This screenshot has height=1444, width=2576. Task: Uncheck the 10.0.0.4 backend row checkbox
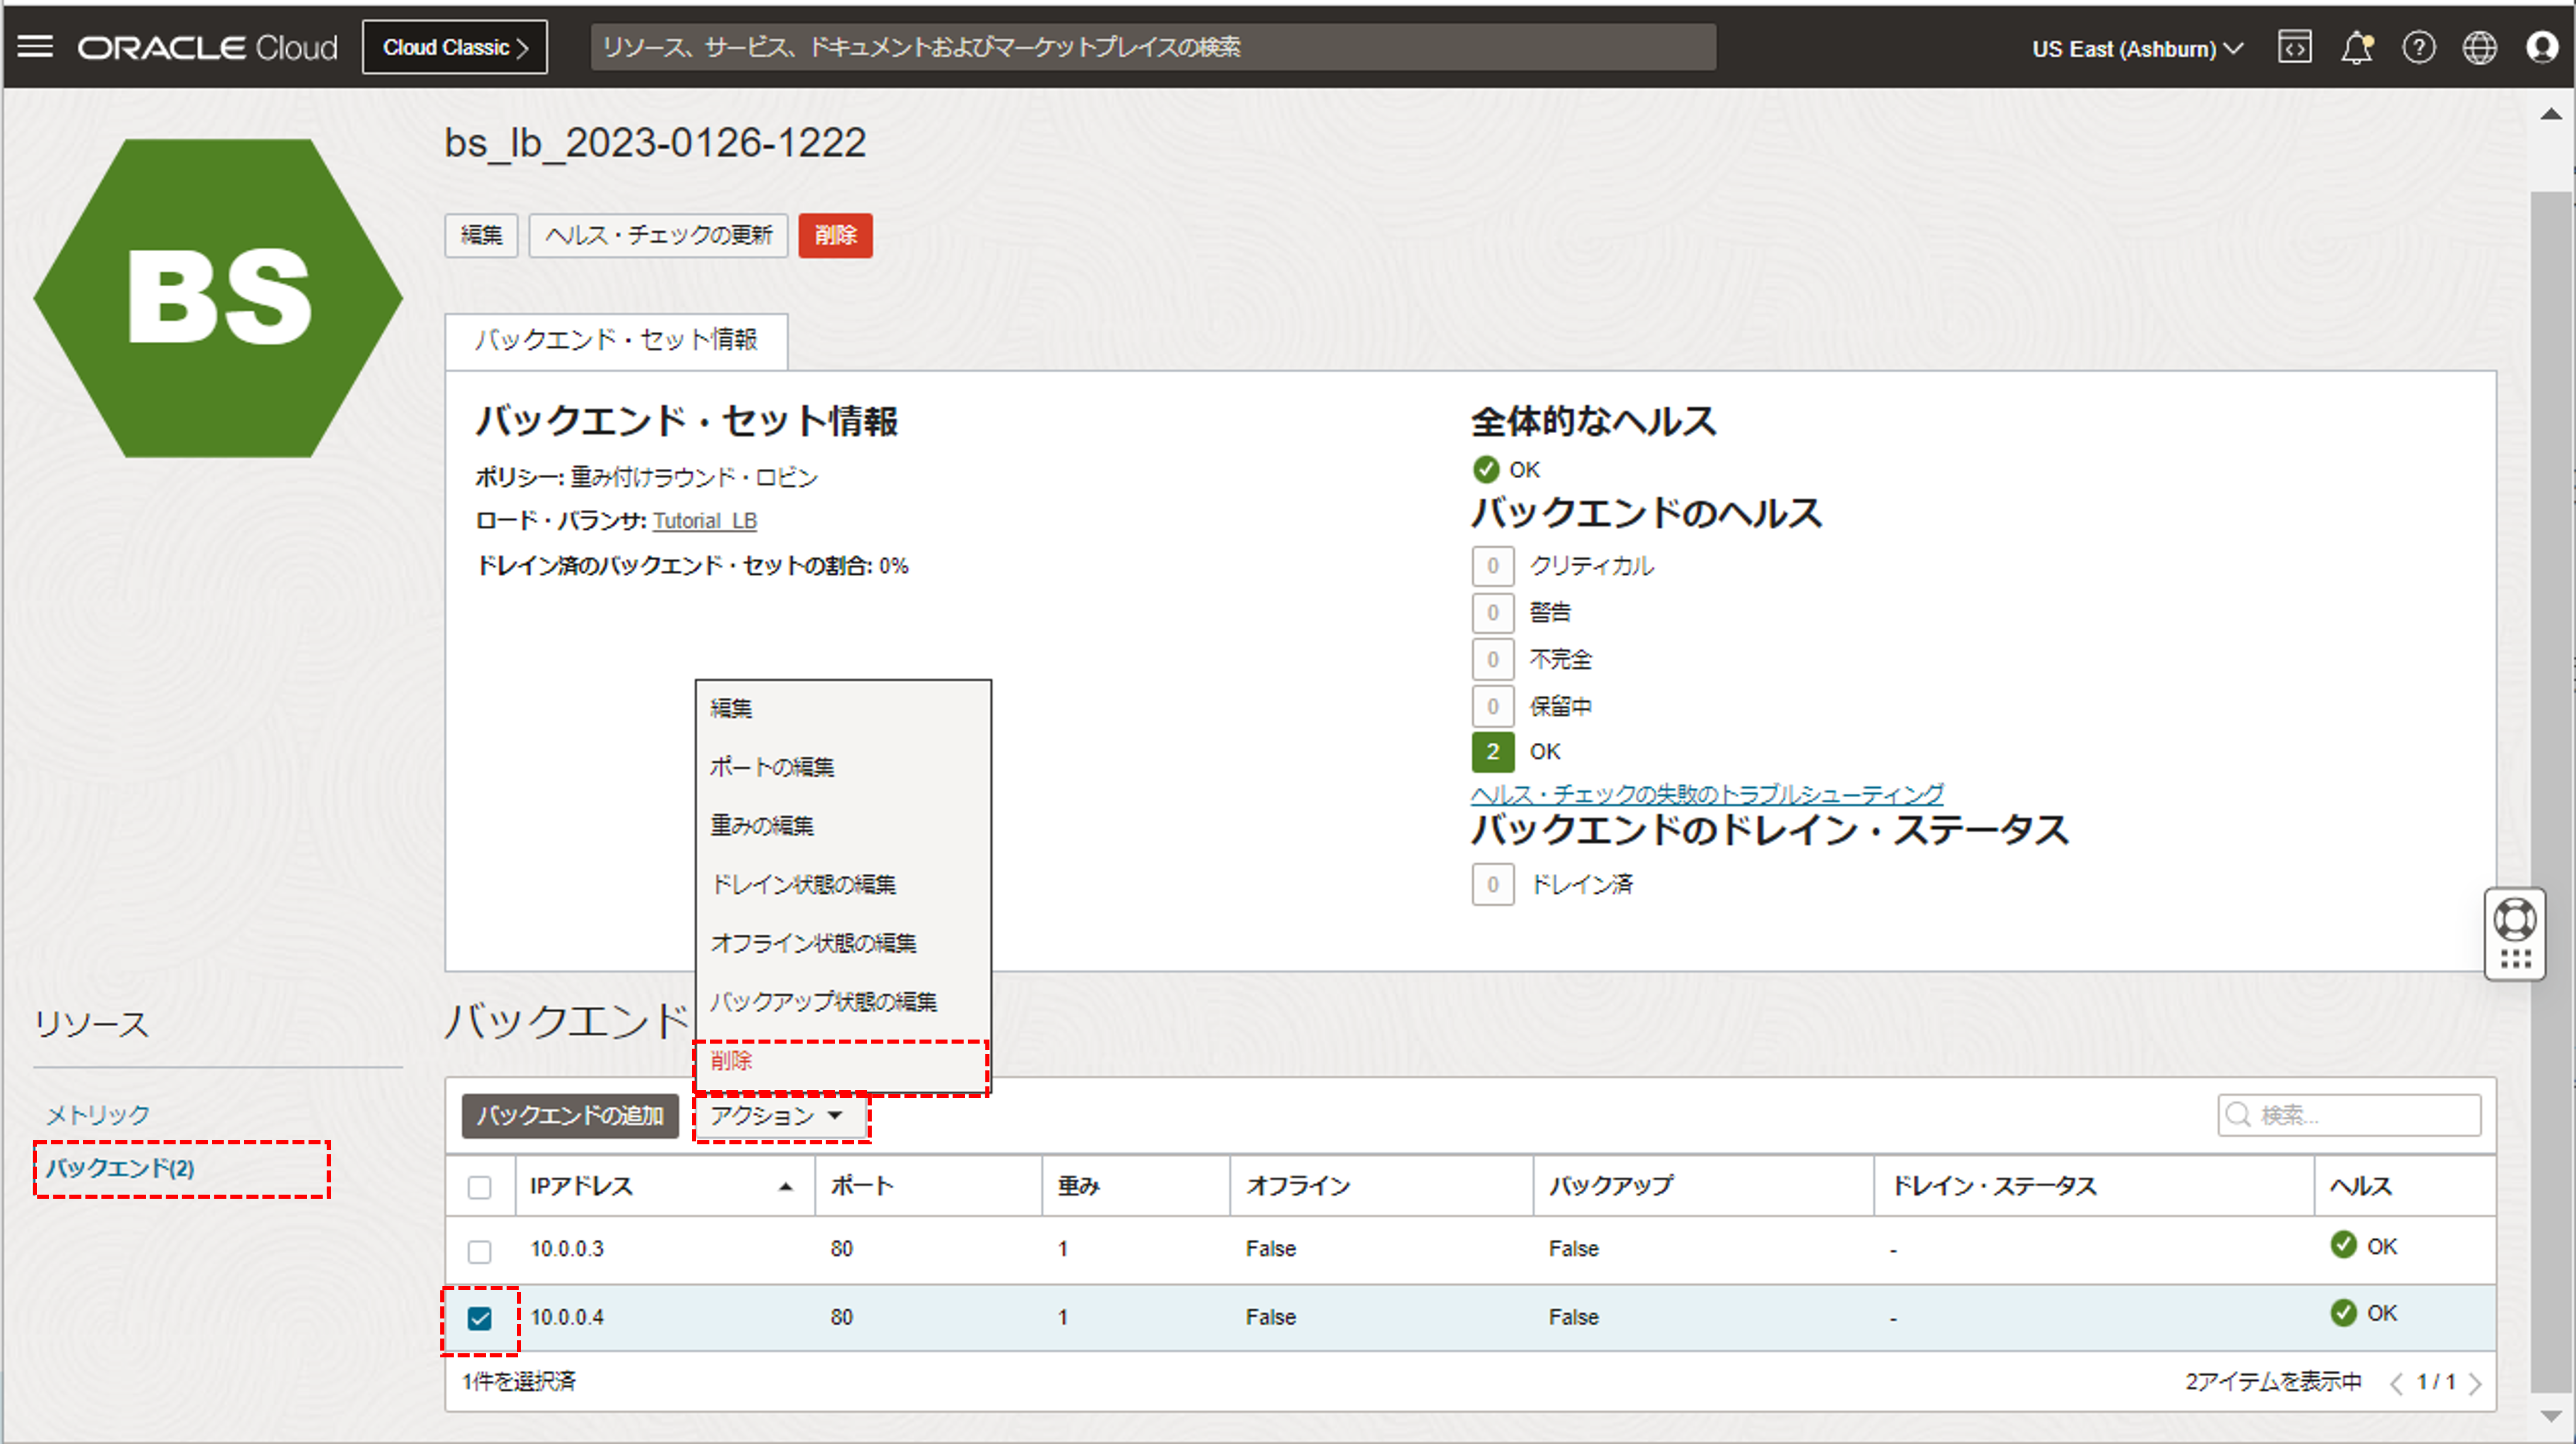pos(480,1318)
